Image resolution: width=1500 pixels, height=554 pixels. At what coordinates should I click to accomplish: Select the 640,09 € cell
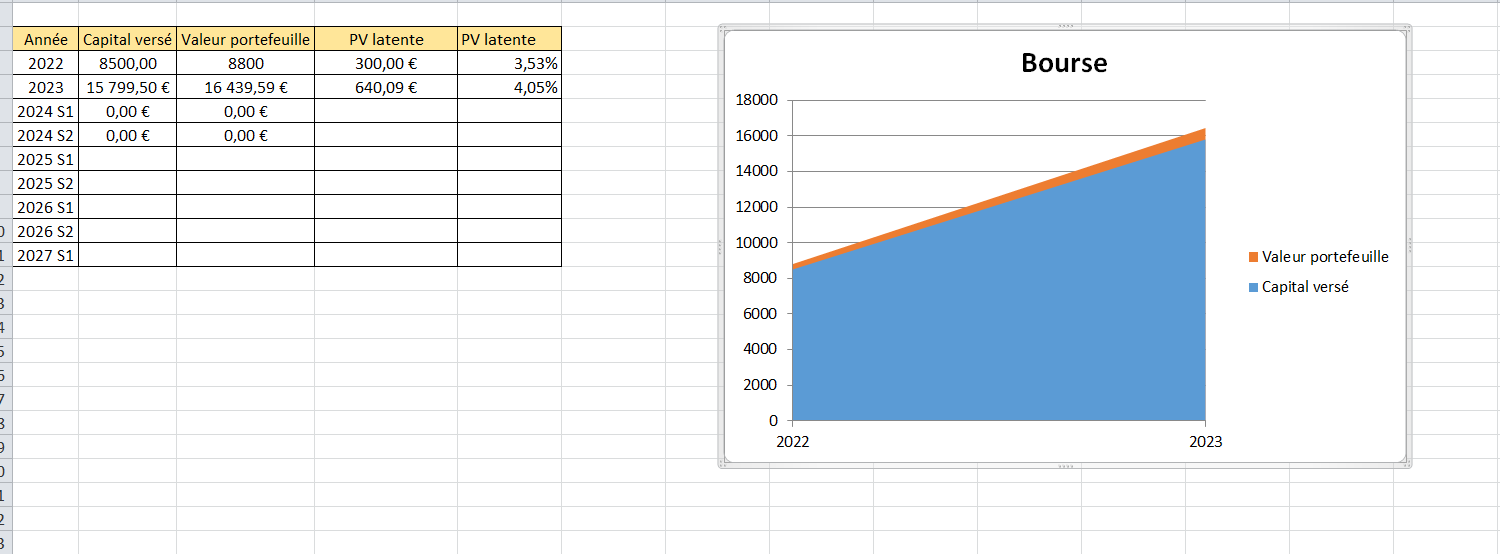(x=386, y=87)
